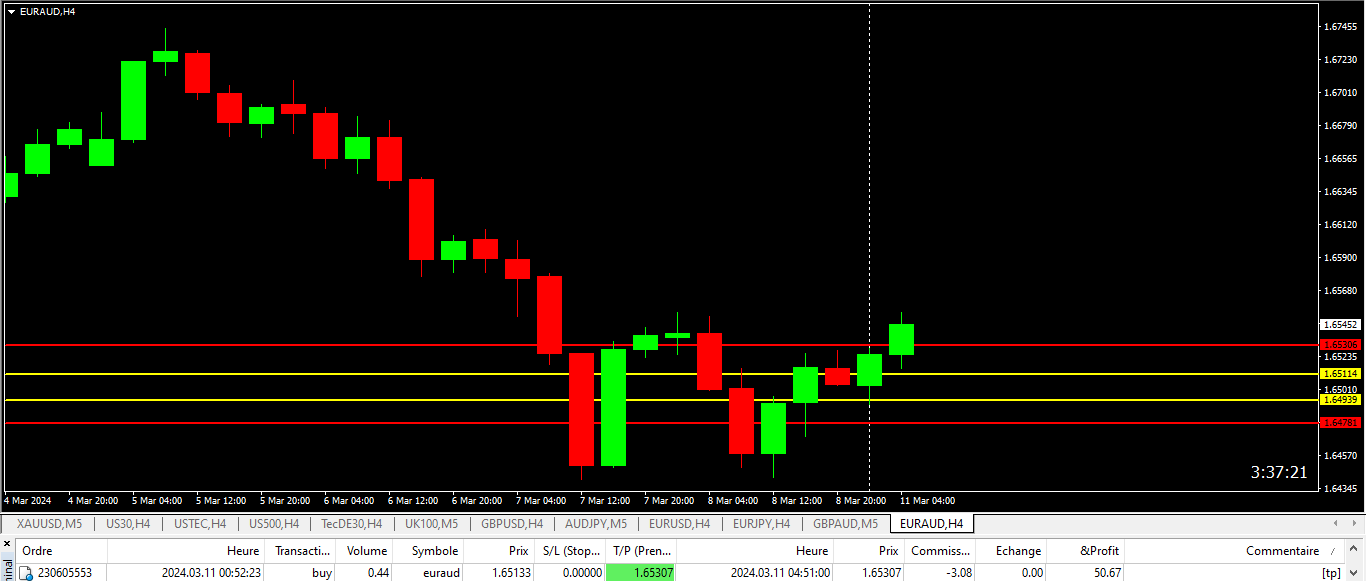The width and height of the screenshot is (1366, 581).
Task: Sort by the Volume column header
Action: [x=367, y=551]
